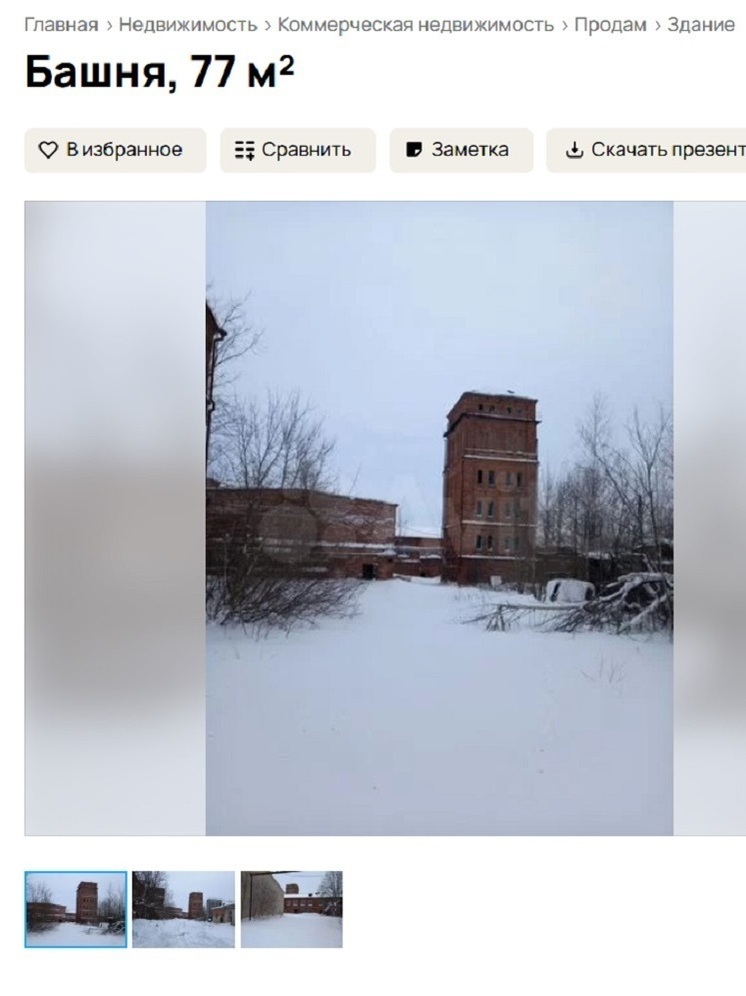Click the heart icon for favorites

[48, 150]
